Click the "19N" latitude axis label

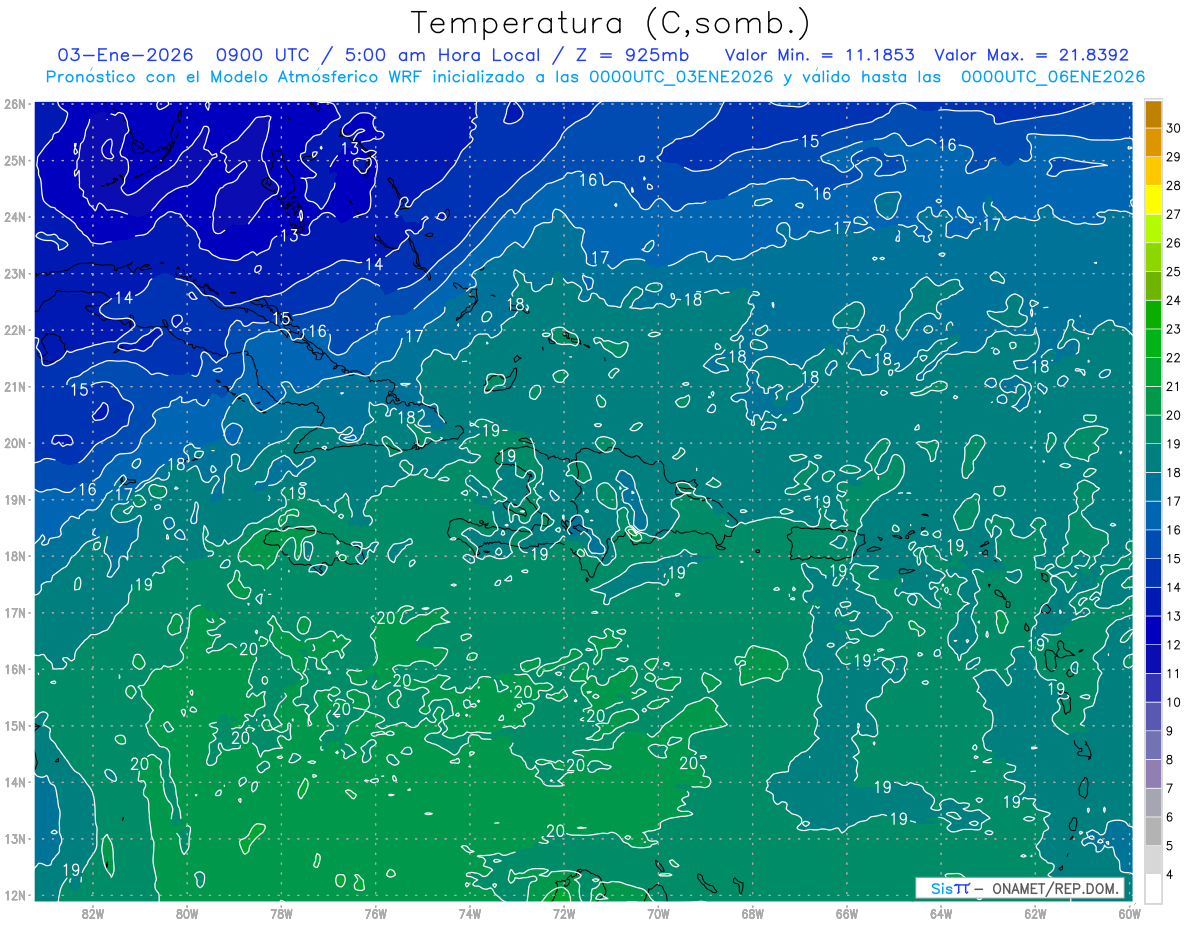point(14,499)
